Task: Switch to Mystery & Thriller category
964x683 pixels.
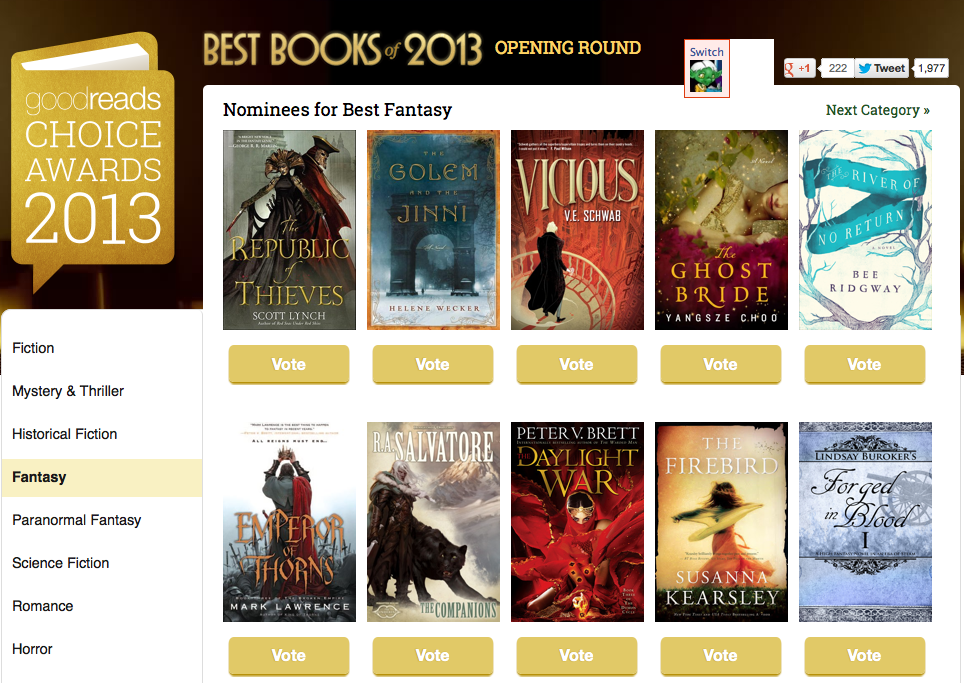Action: (68, 391)
